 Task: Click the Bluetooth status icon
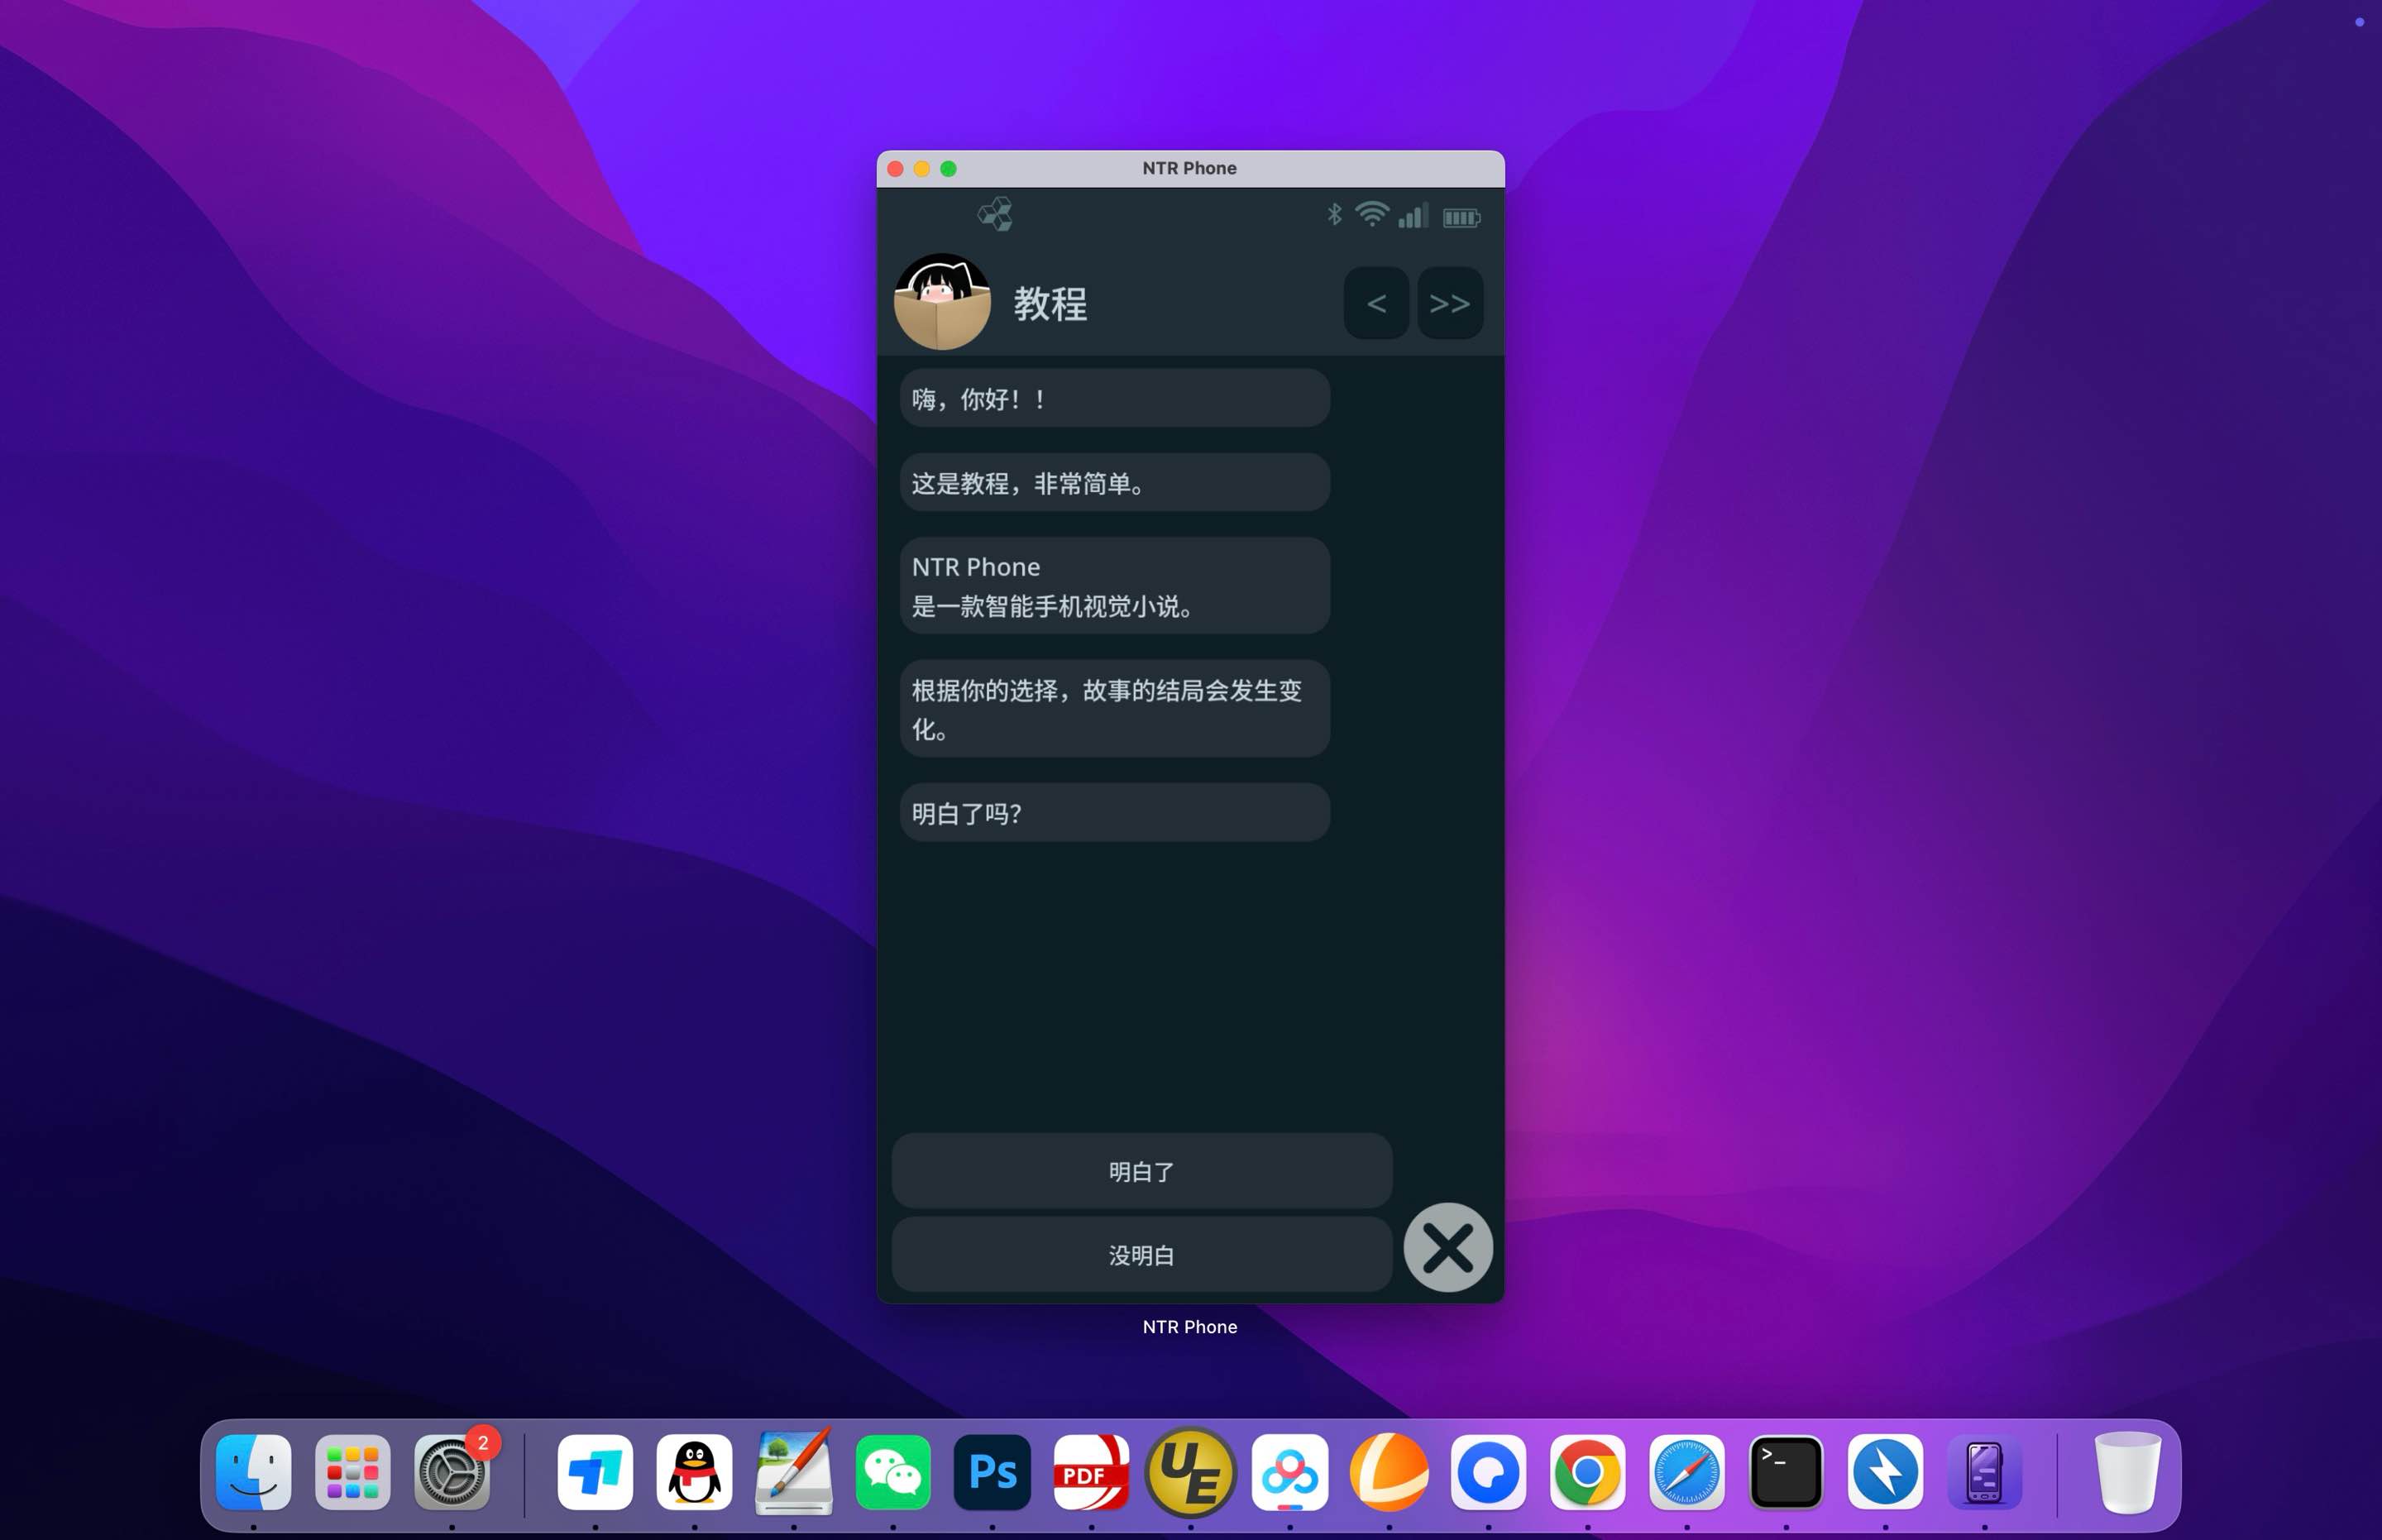pos(1333,213)
